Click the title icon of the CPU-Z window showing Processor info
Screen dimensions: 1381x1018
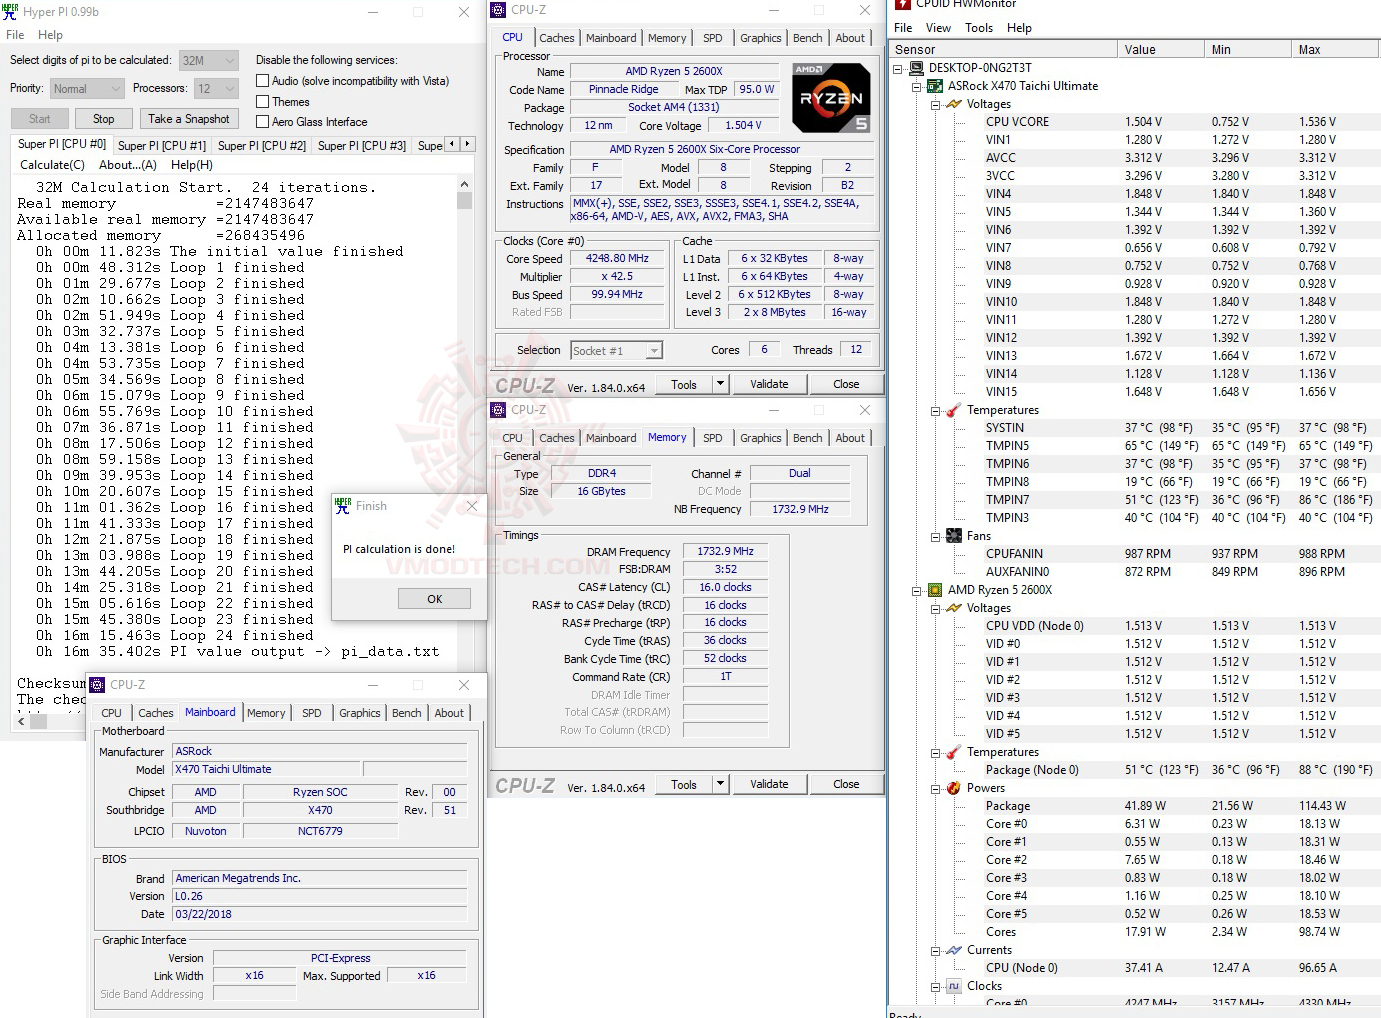click(x=498, y=10)
